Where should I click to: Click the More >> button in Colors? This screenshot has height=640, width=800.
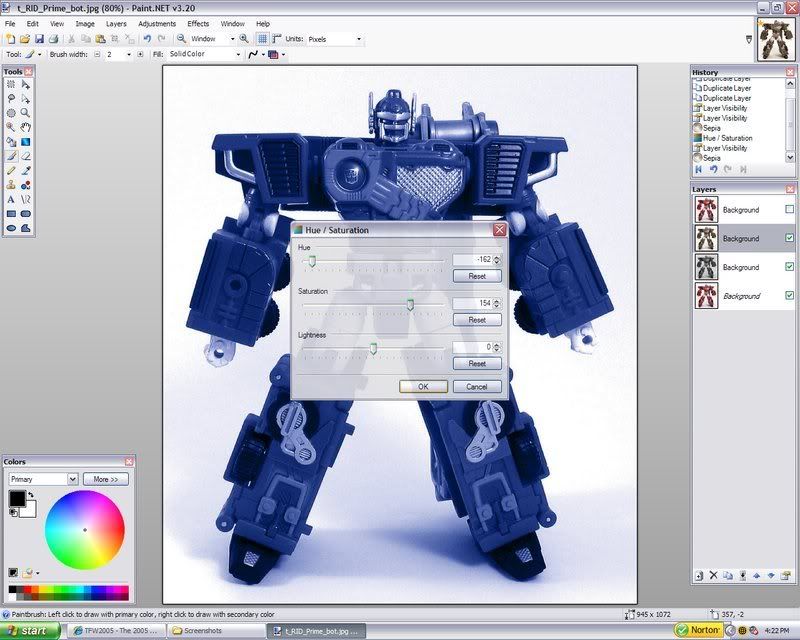pos(106,479)
